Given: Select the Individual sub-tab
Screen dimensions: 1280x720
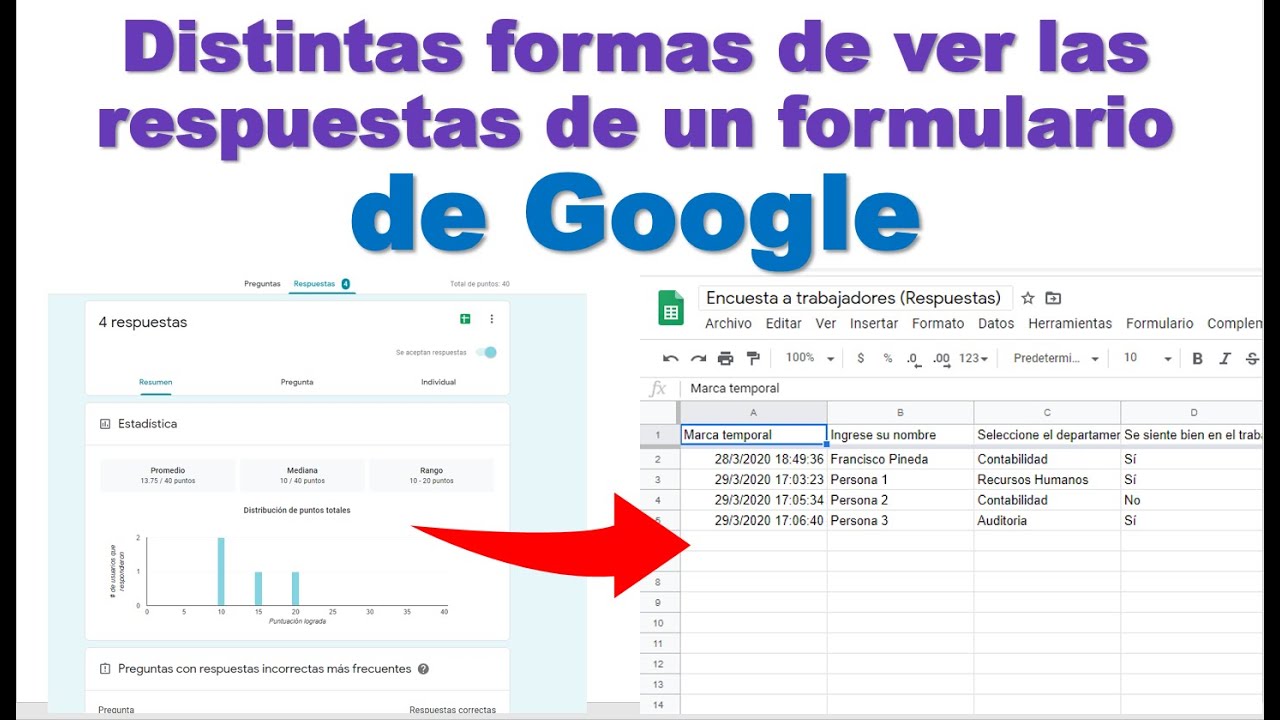Looking at the screenshot, I should tap(438, 382).
